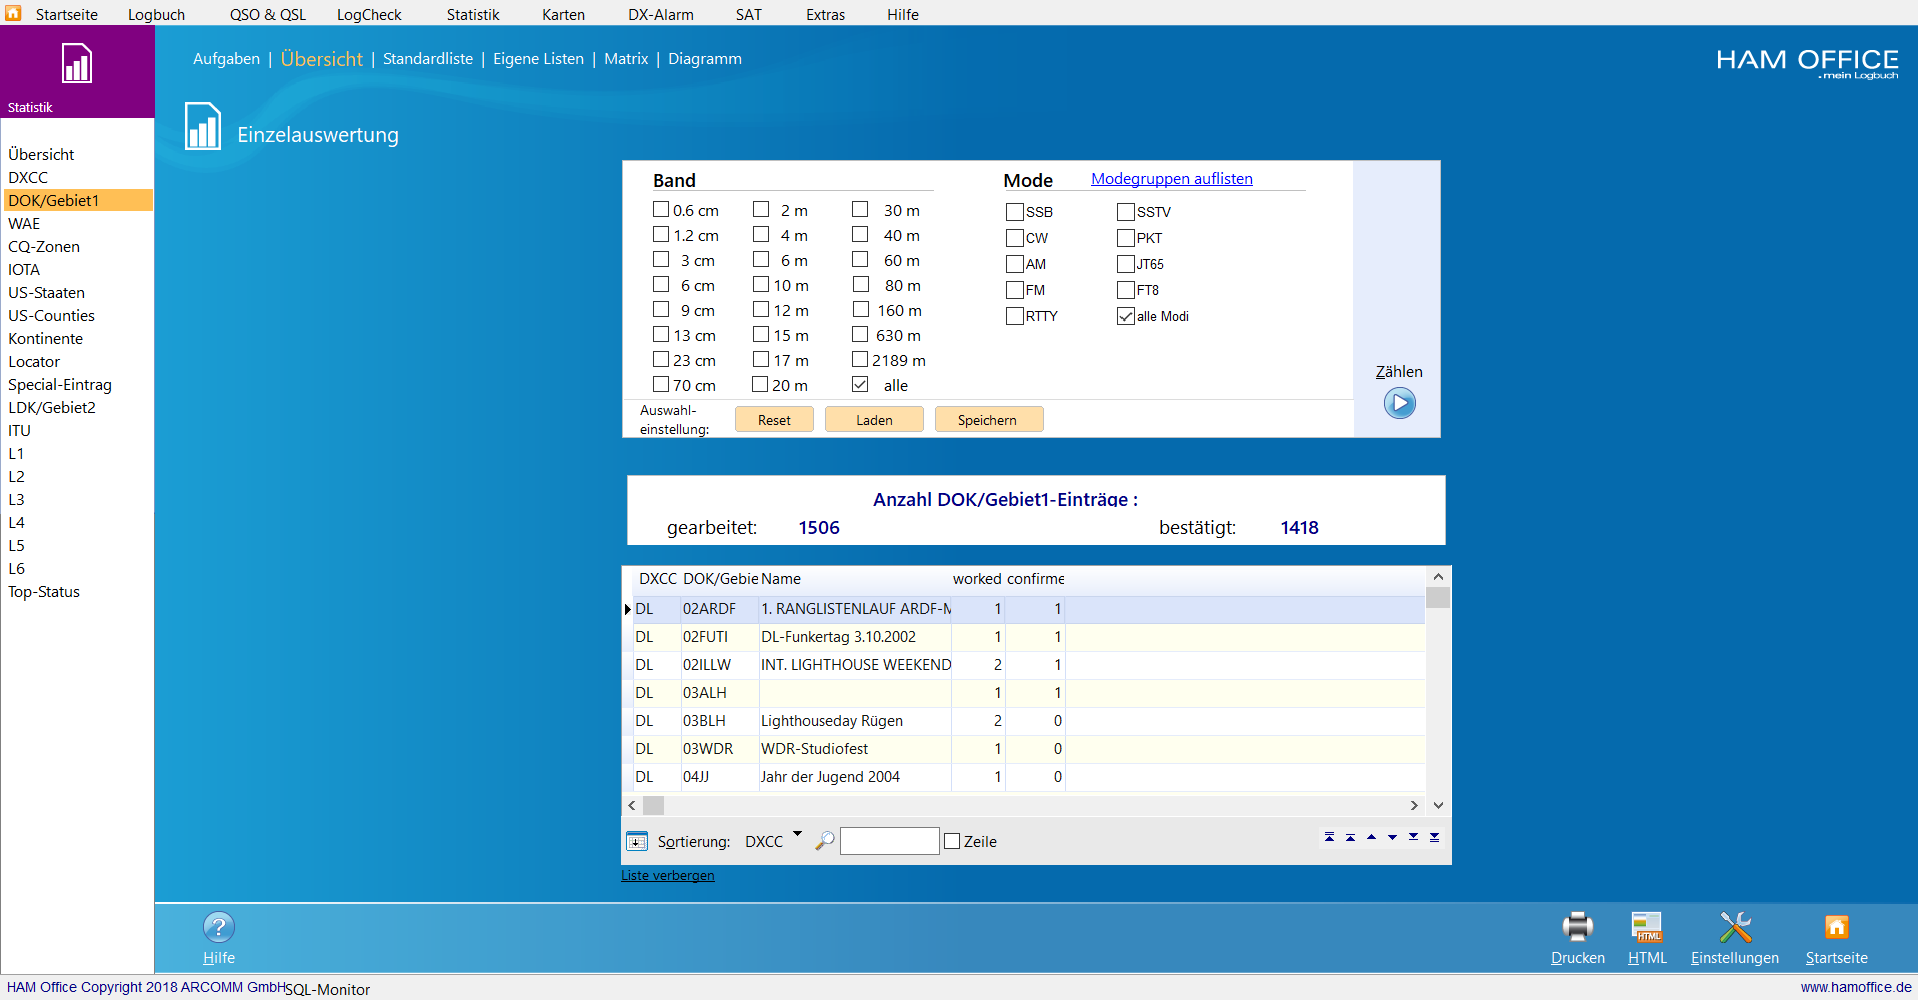Click the page-up navigation arrow
Image resolution: width=1918 pixels, height=1001 pixels.
pos(1350,837)
